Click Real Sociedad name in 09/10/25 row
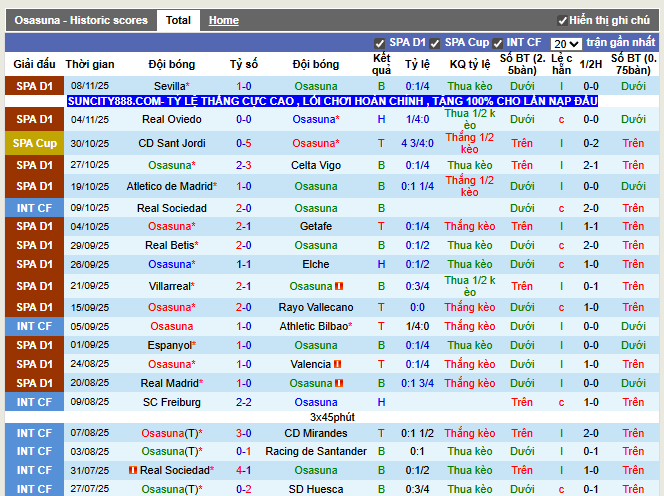The image size is (664, 496). point(172,208)
